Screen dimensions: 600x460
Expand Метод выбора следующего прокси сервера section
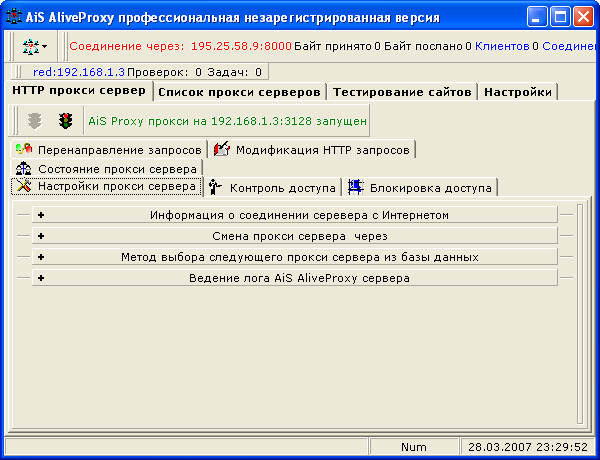tap(295, 257)
